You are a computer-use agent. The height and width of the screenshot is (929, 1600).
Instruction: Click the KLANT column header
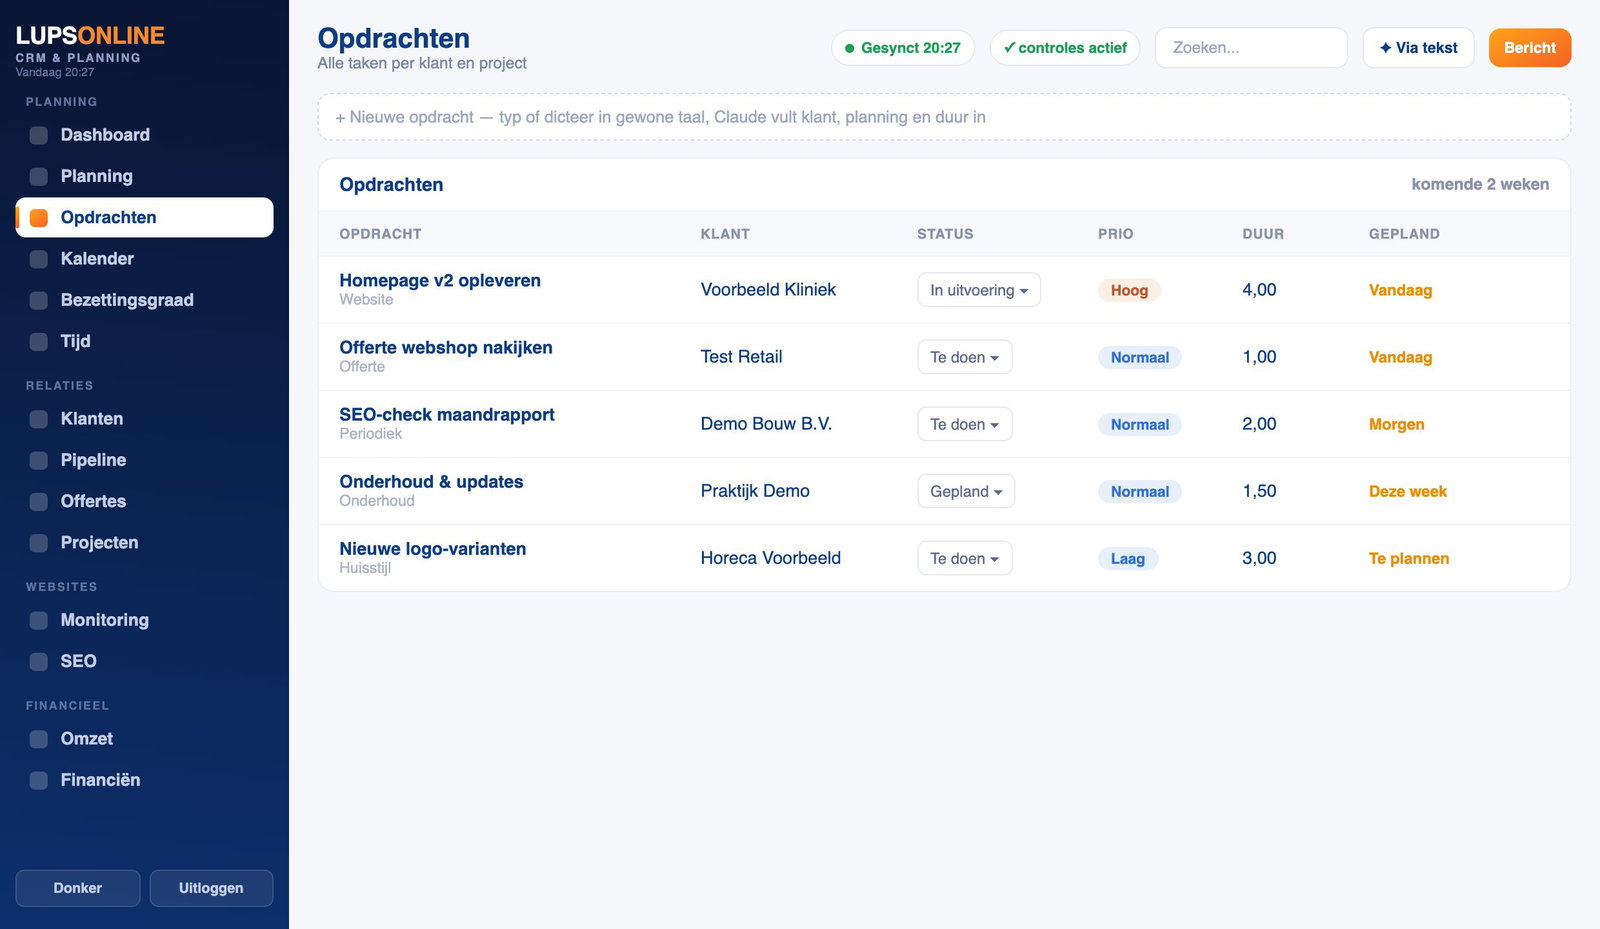click(725, 234)
